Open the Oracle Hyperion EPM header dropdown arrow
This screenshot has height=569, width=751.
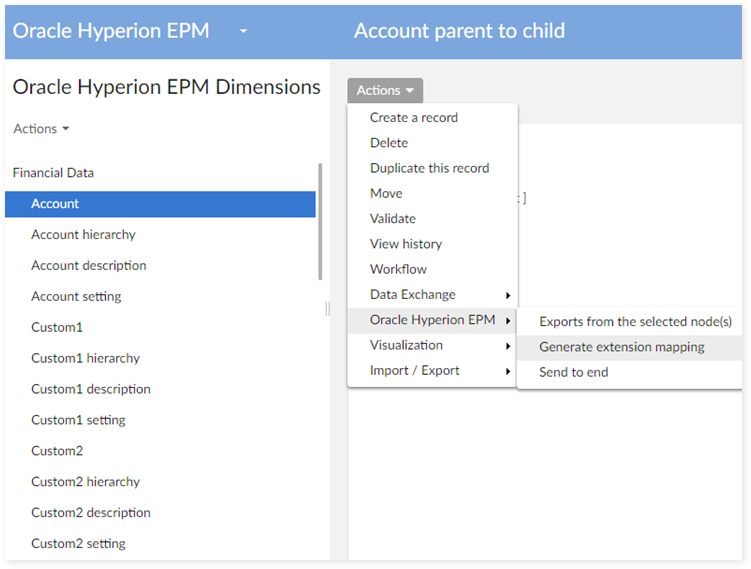(243, 31)
